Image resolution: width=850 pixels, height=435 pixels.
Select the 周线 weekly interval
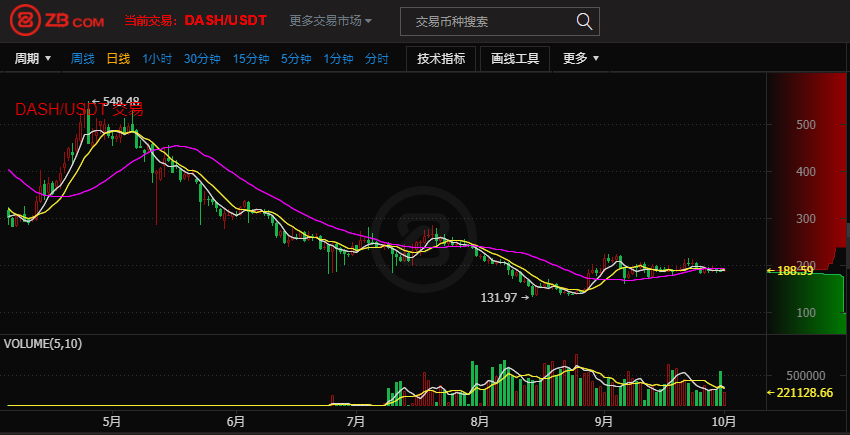coord(82,59)
